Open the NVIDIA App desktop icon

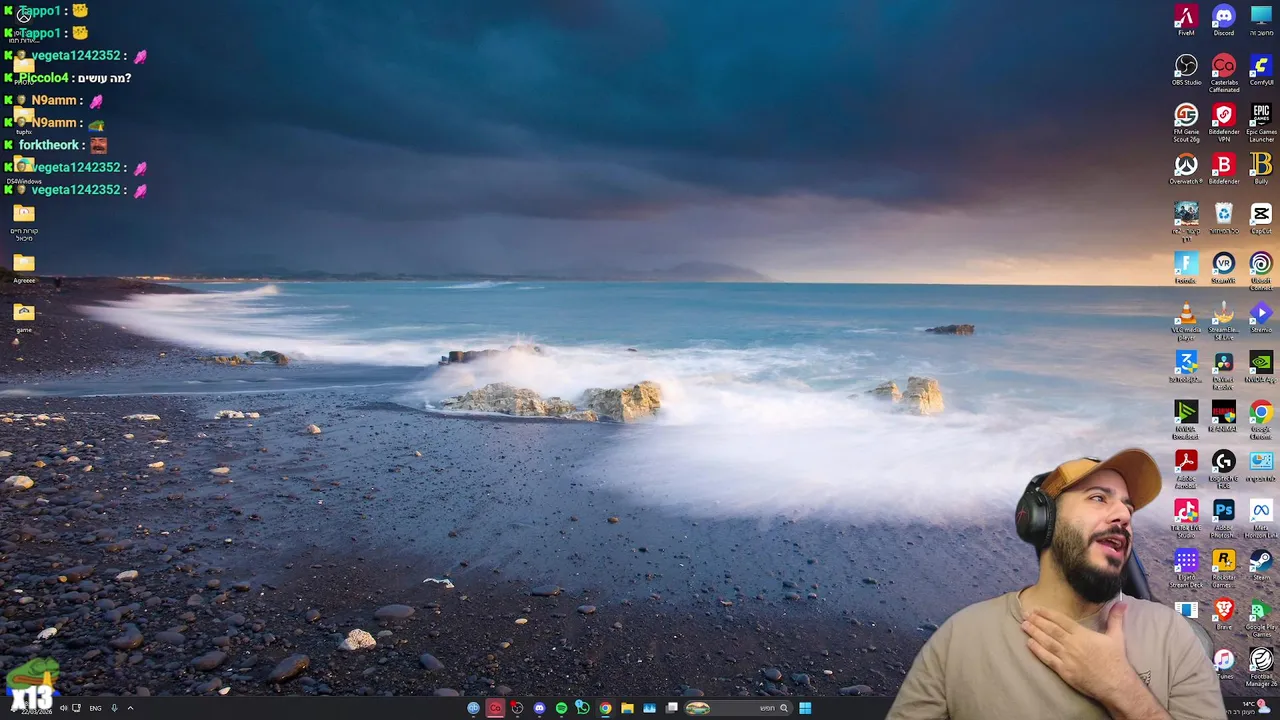[x=1261, y=367]
